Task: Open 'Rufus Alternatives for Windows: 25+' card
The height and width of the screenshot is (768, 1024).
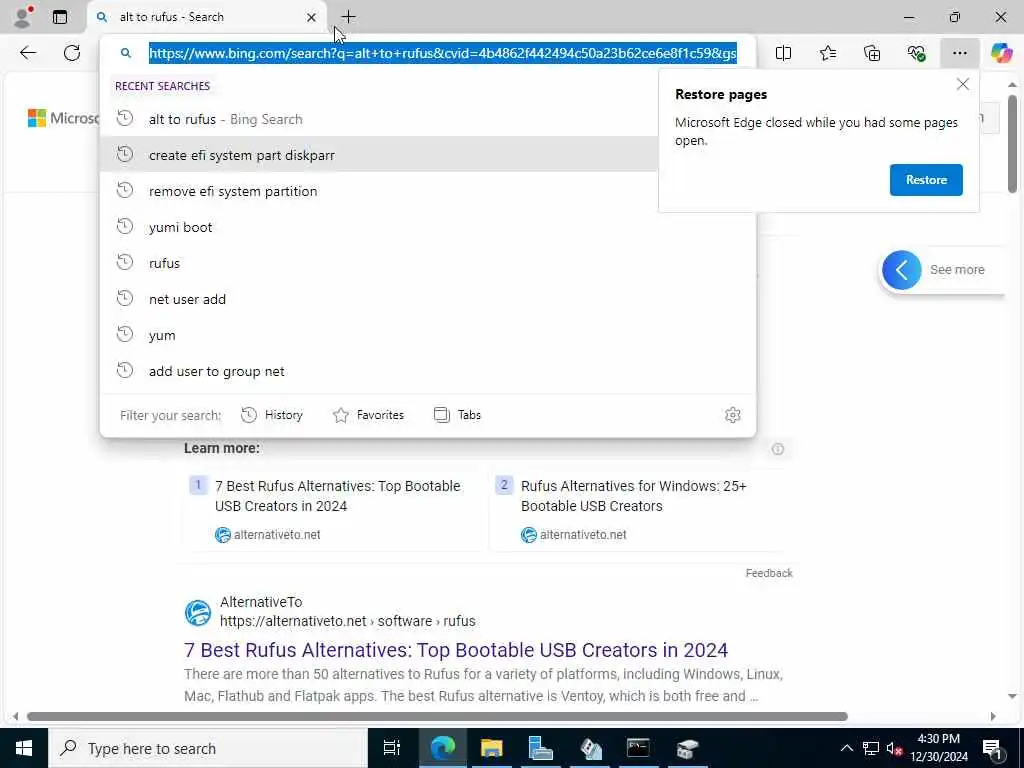Action: [x=640, y=509]
